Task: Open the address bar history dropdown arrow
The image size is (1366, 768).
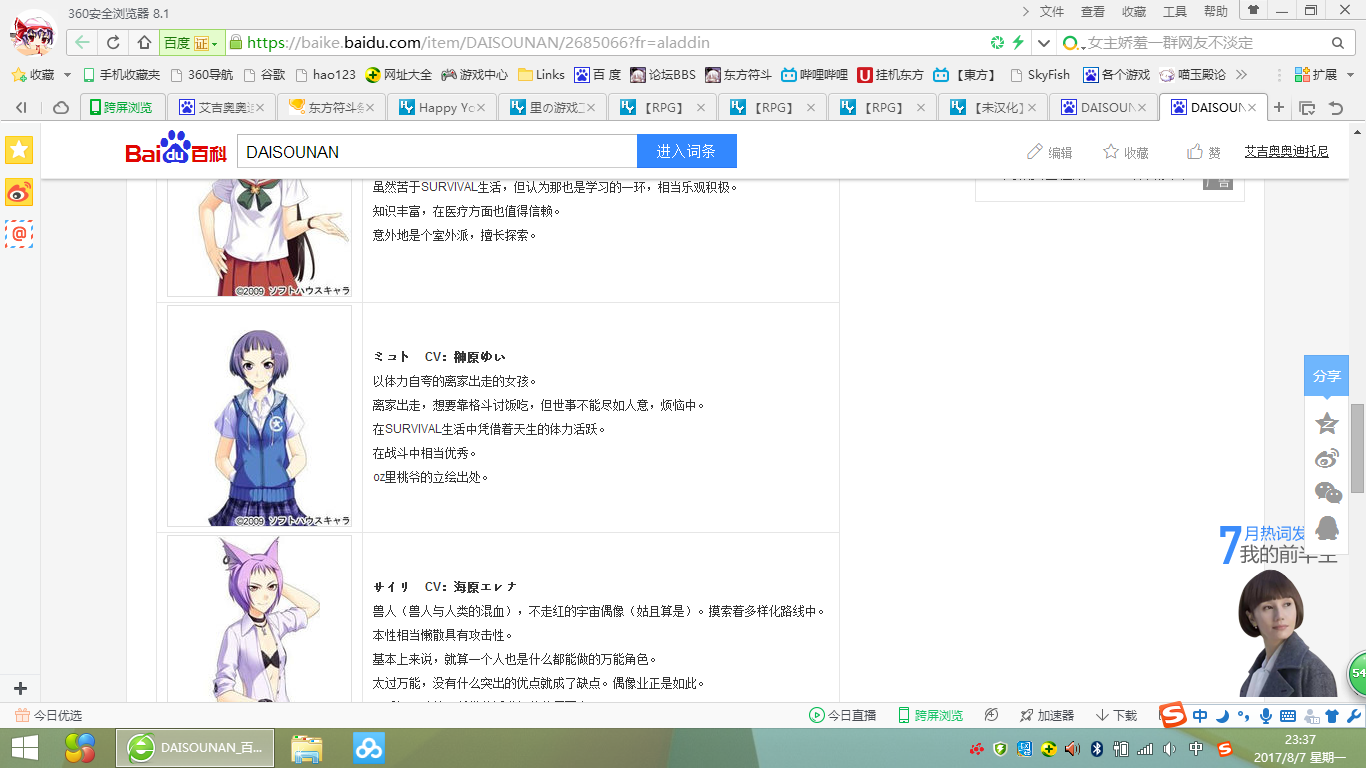Action: [1044, 43]
